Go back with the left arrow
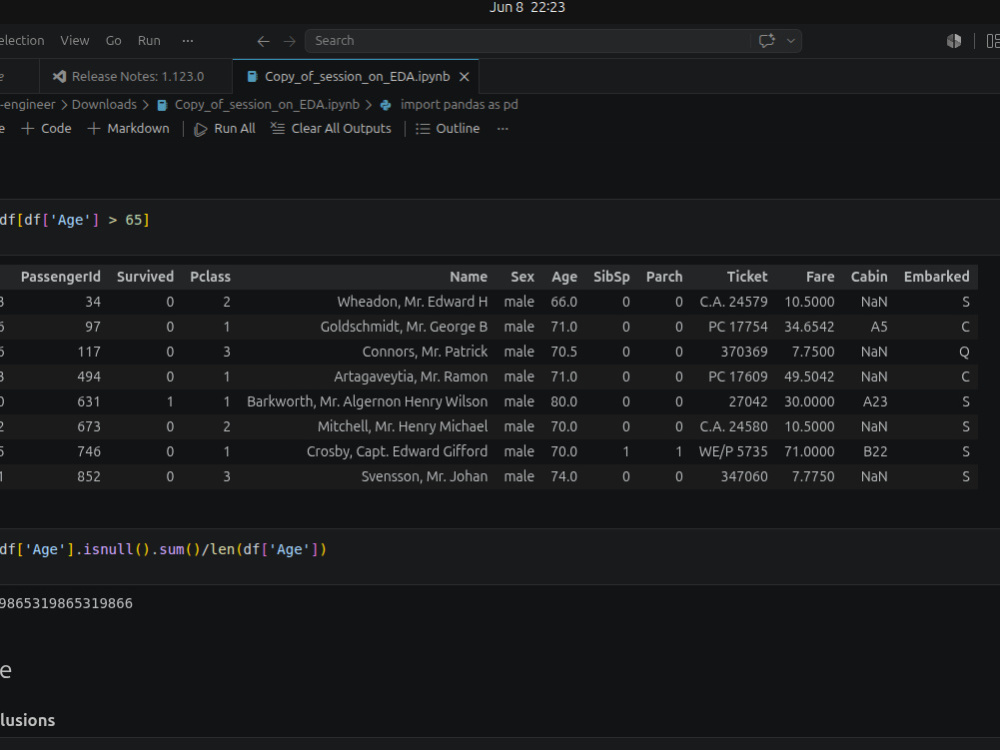The width and height of the screenshot is (1000, 750). pyautogui.click(x=263, y=41)
